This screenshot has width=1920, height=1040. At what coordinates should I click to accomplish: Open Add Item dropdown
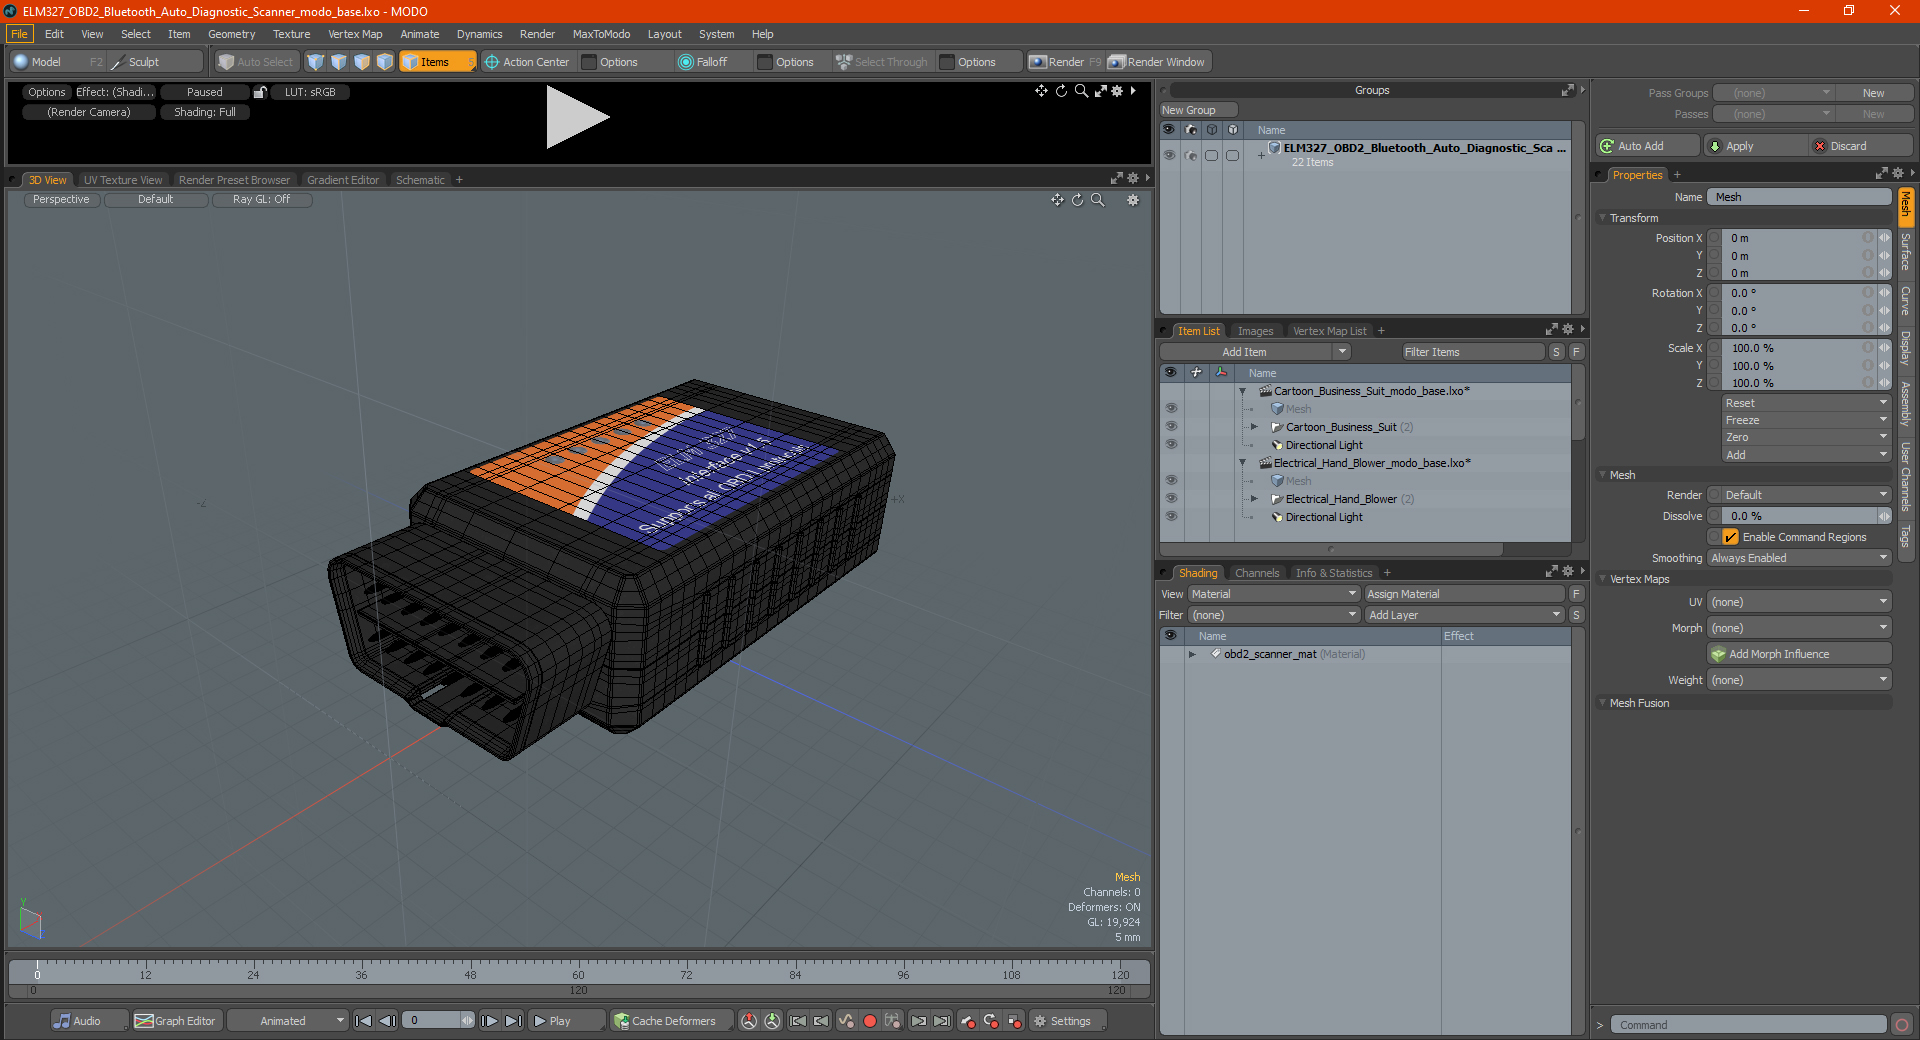click(1255, 352)
